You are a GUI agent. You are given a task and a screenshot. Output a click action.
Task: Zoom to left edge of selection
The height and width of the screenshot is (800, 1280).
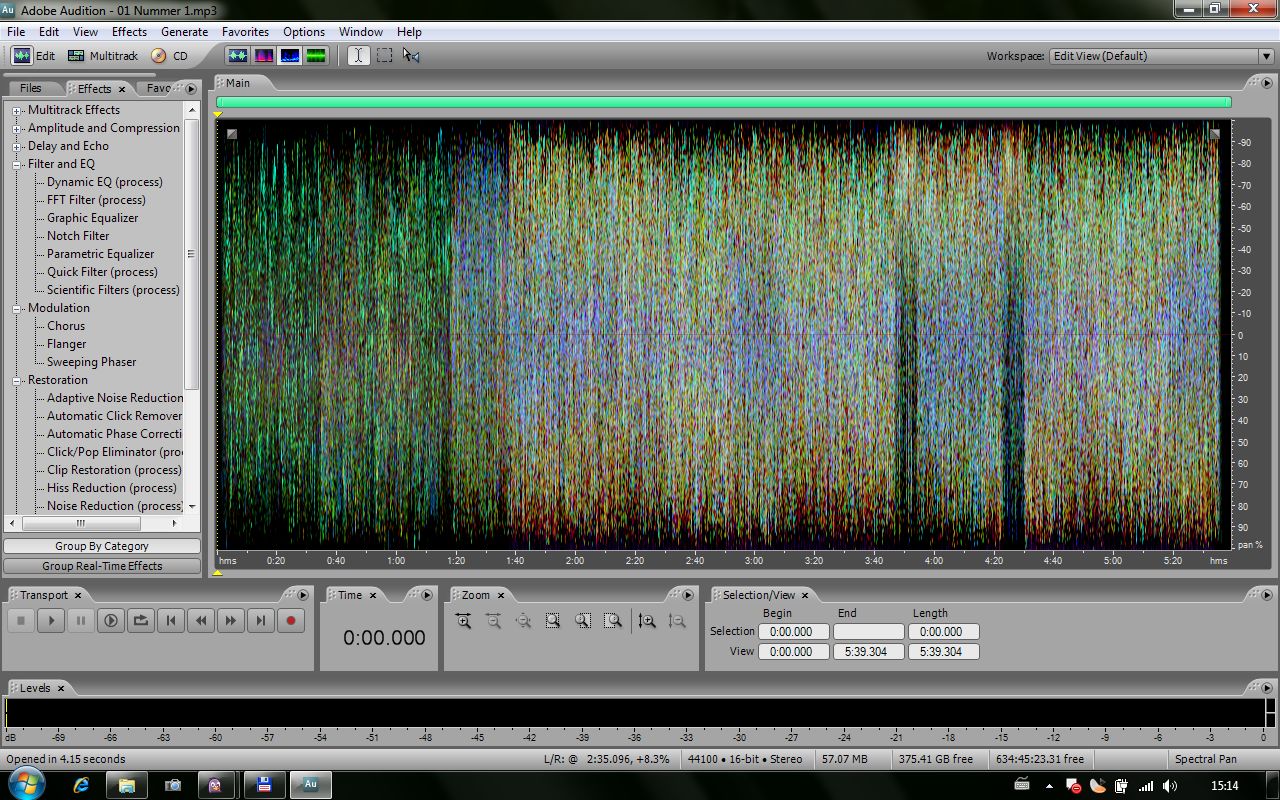(583, 621)
